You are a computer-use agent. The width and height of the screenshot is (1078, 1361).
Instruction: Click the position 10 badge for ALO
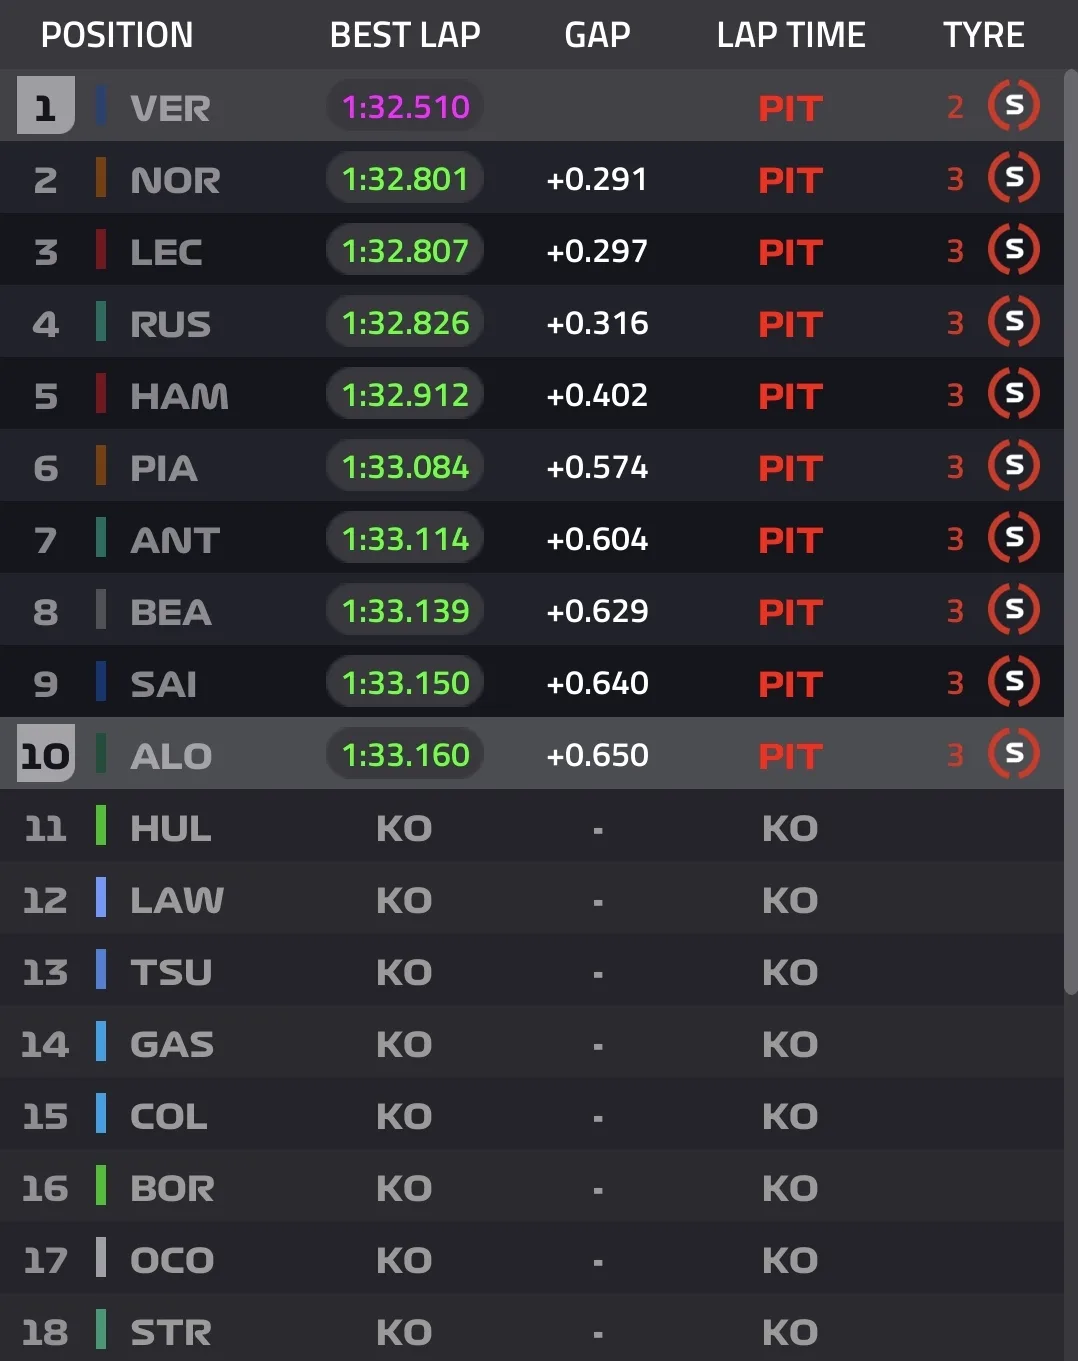coord(46,755)
